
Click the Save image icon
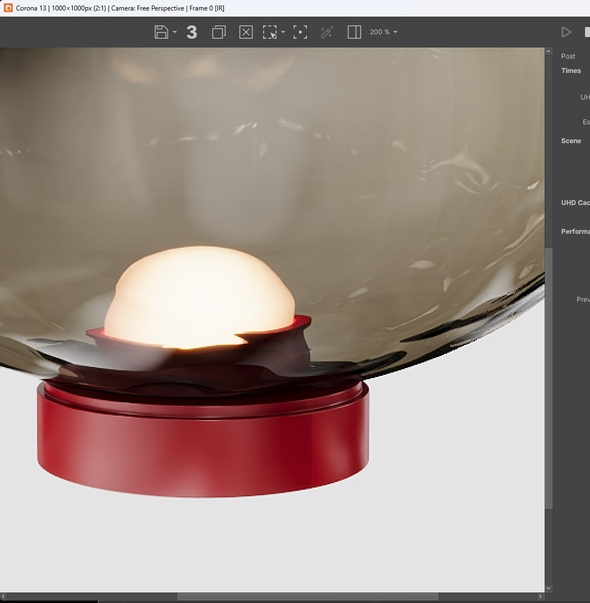pyautogui.click(x=161, y=32)
